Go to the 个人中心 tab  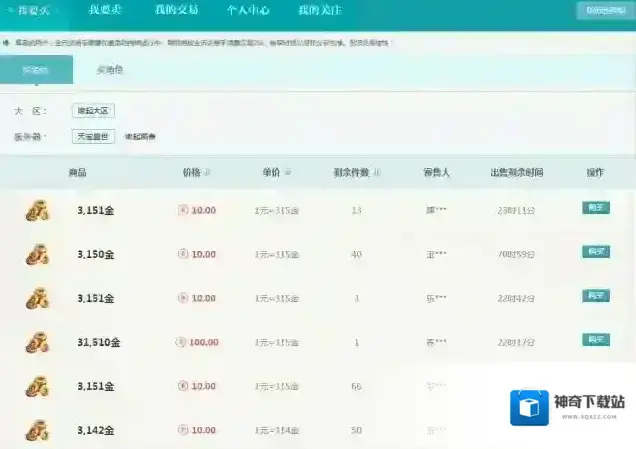tap(248, 10)
